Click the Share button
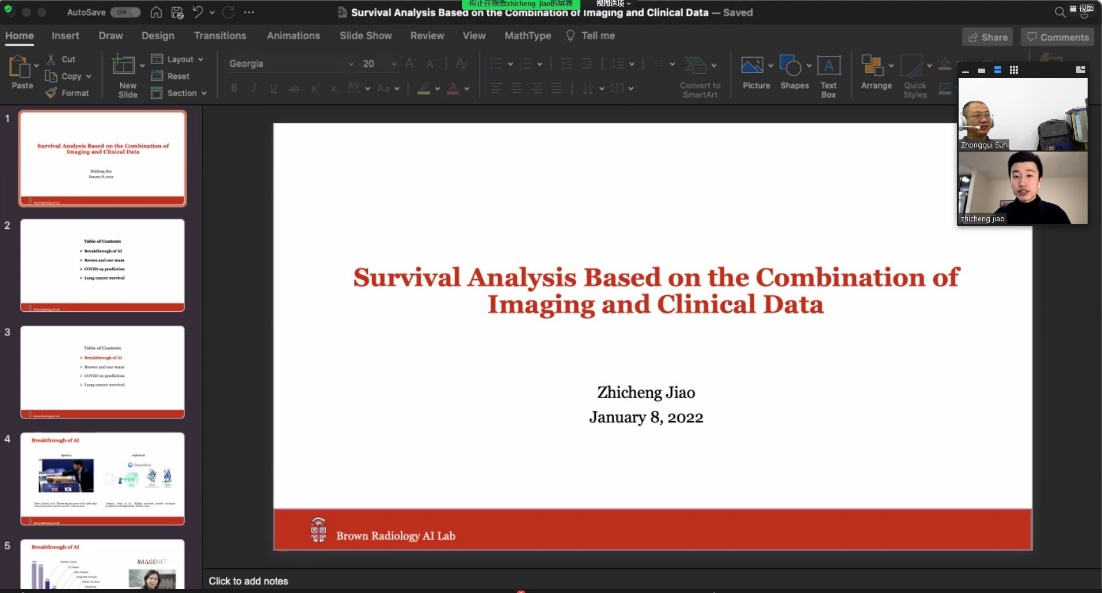Image resolution: width=1102 pixels, height=593 pixels. click(987, 37)
